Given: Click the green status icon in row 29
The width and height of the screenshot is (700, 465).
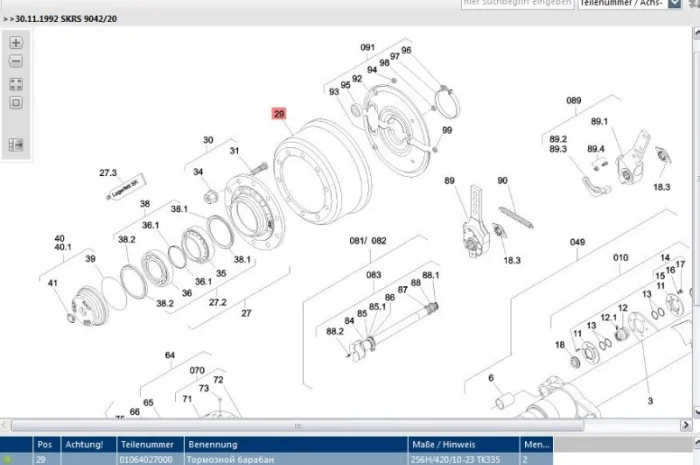Looking at the screenshot, I should pos(9,459).
